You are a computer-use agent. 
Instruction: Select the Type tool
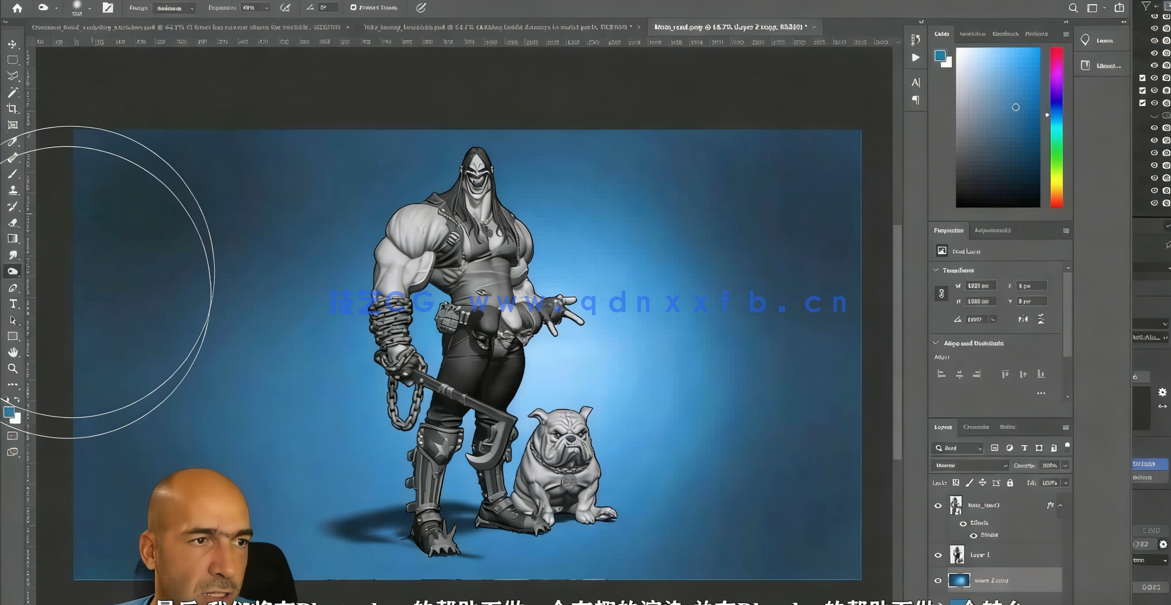click(x=12, y=304)
